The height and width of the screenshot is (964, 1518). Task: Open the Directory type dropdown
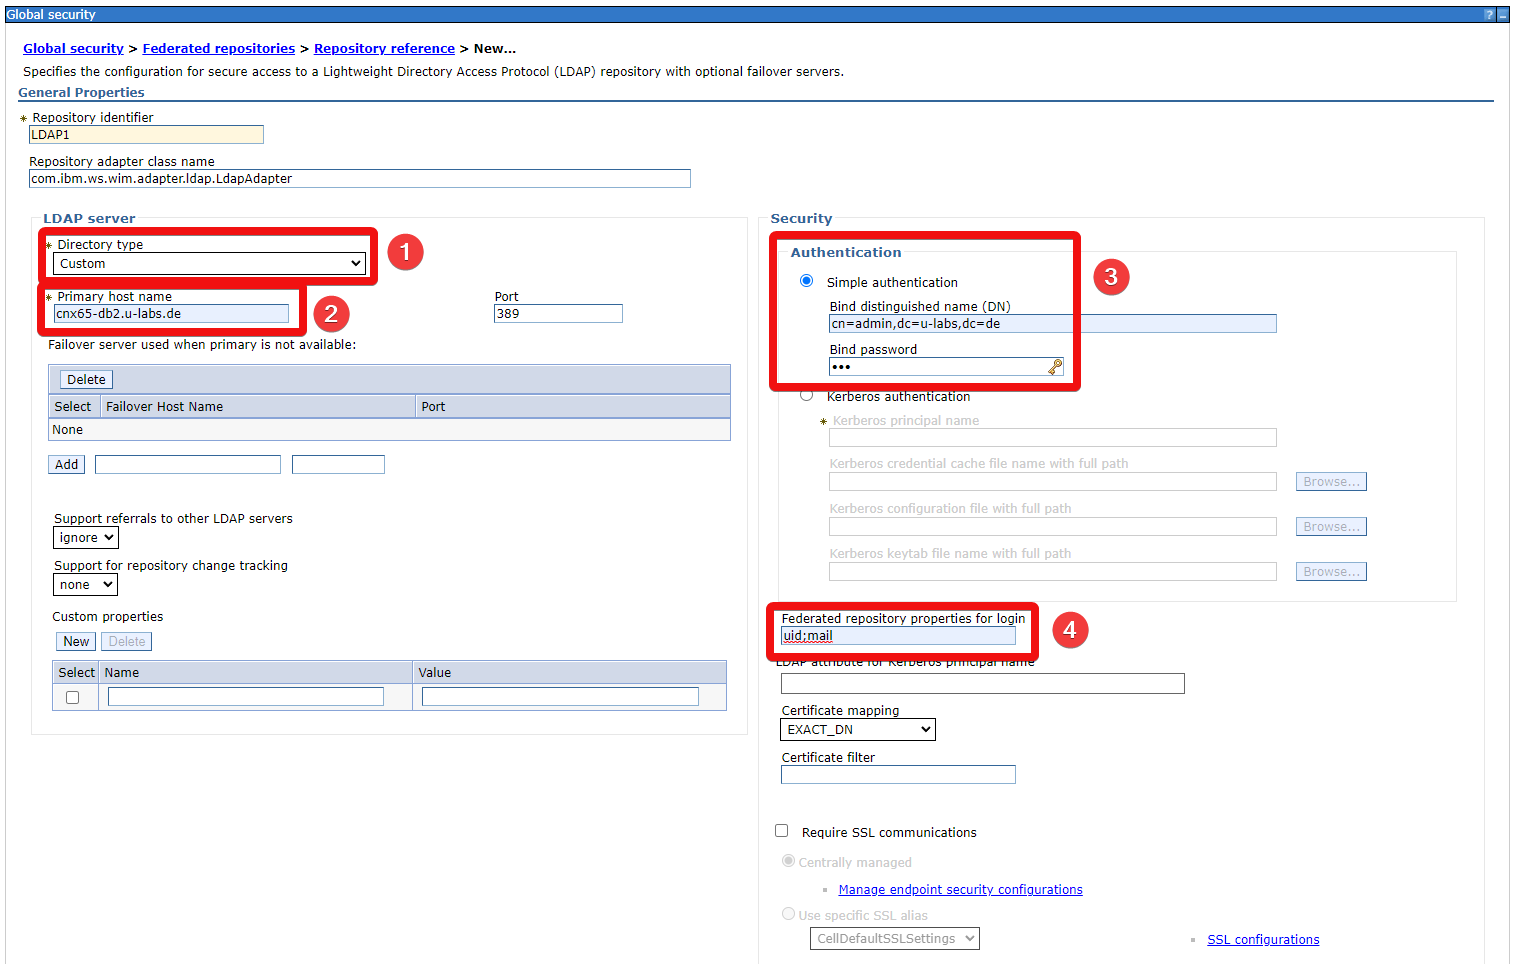click(x=209, y=264)
